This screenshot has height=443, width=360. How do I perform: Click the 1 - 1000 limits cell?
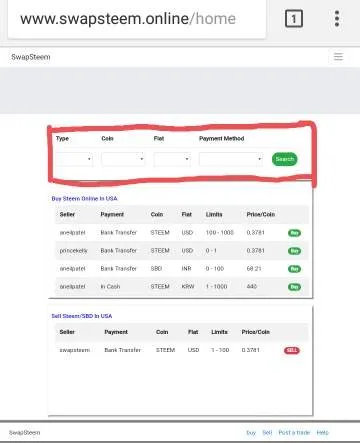click(x=216, y=287)
